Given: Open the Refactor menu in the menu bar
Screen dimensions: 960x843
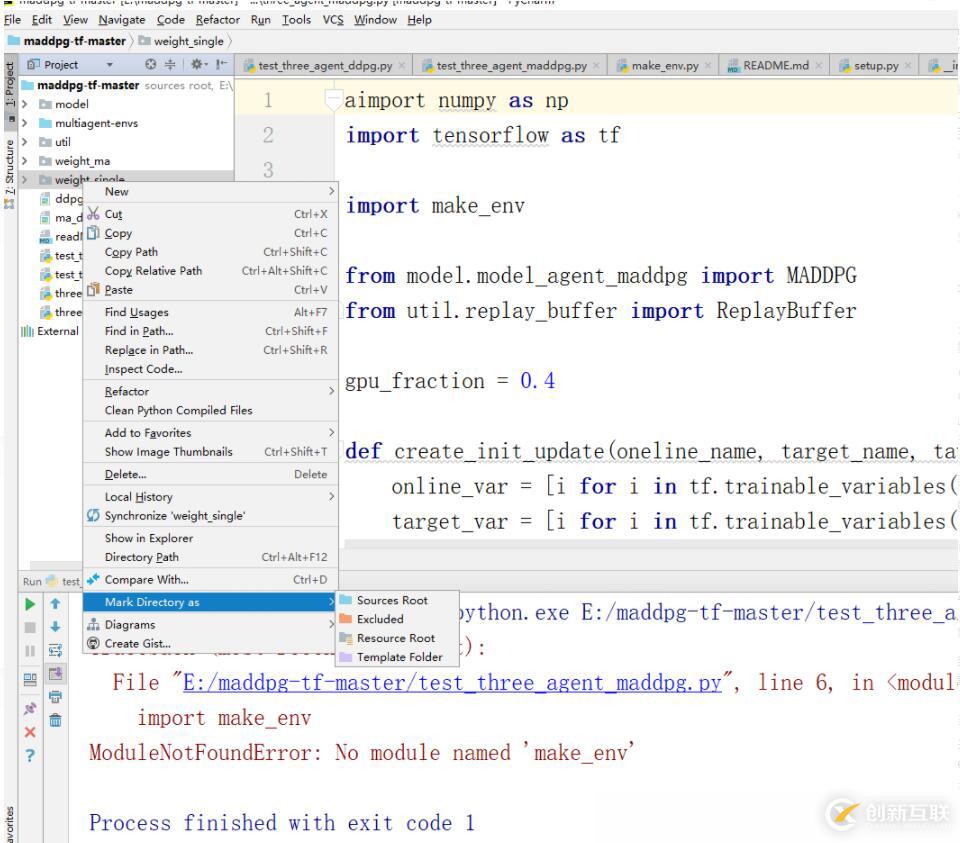Looking at the screenshot, I should coord(217,20).
